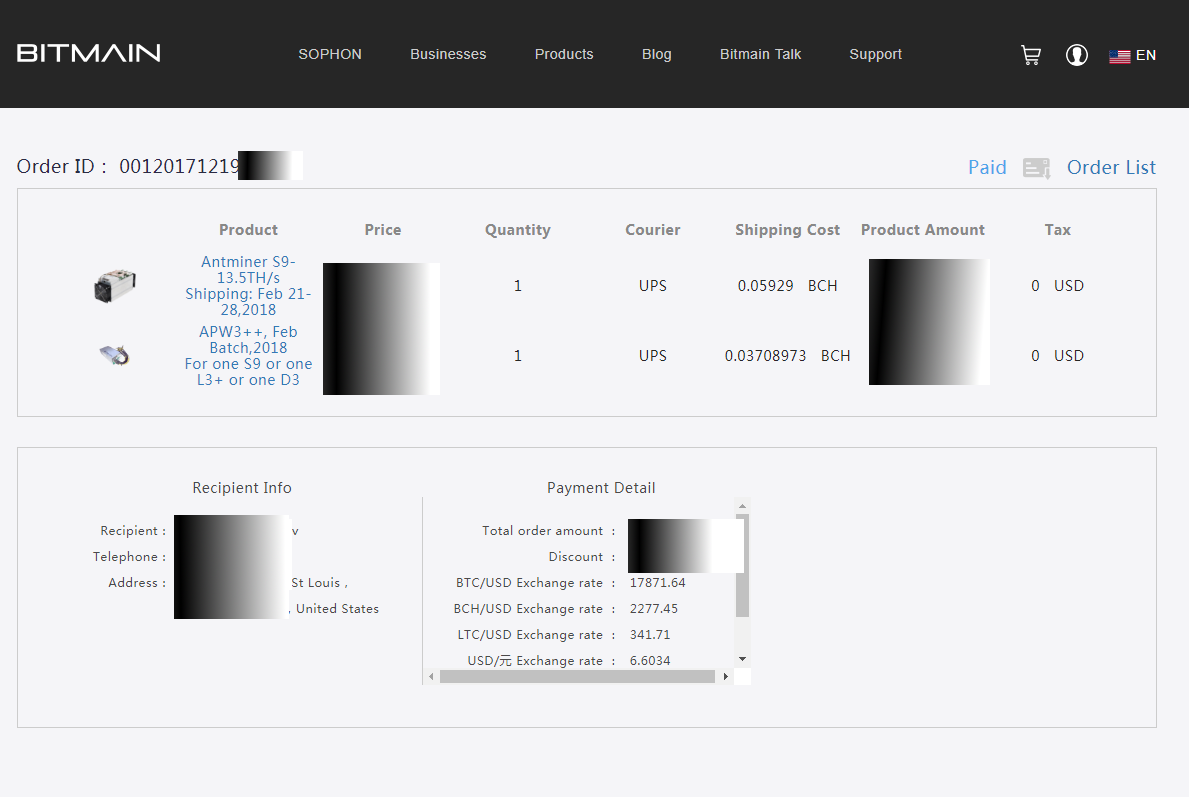1189x797 pixels.
Task: Navigate to Bitmain Talk
Action: coord(760,54)
